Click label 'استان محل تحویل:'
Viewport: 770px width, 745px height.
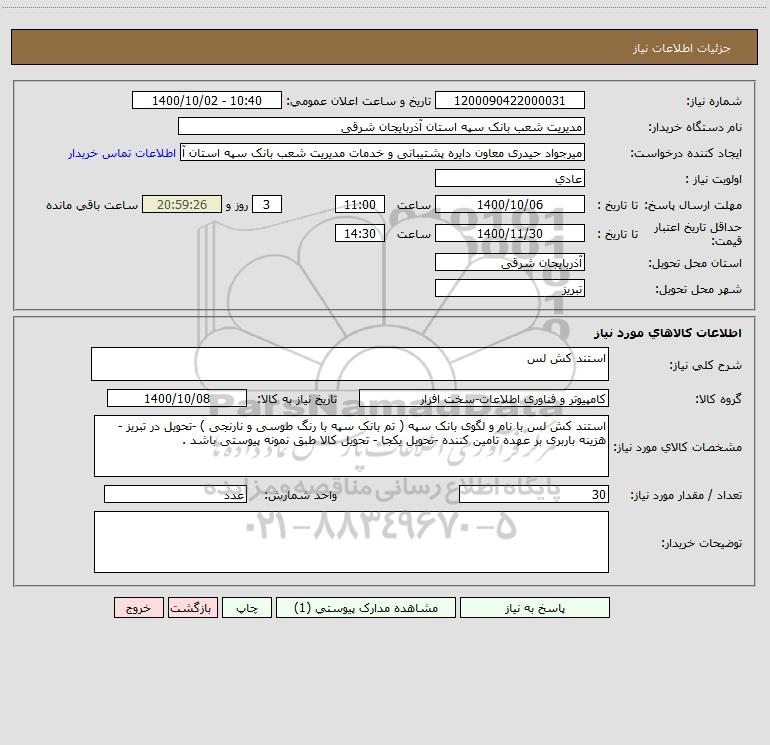tap(695, 264)
